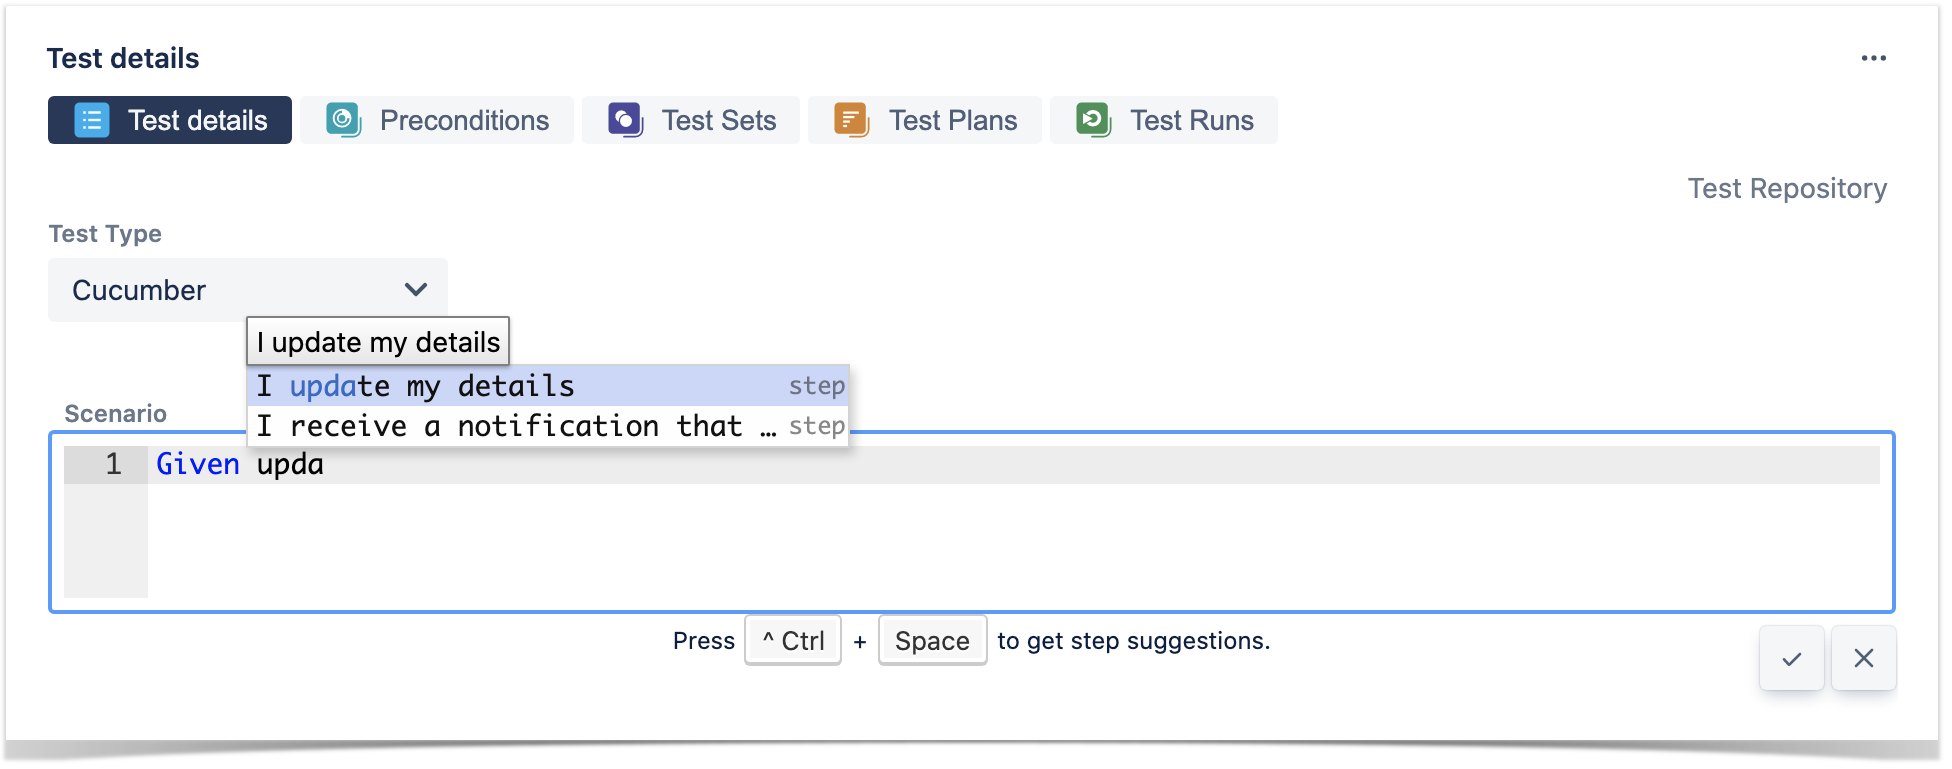Choose the 'I receive a notification that' suggestion

click(548, 426)
